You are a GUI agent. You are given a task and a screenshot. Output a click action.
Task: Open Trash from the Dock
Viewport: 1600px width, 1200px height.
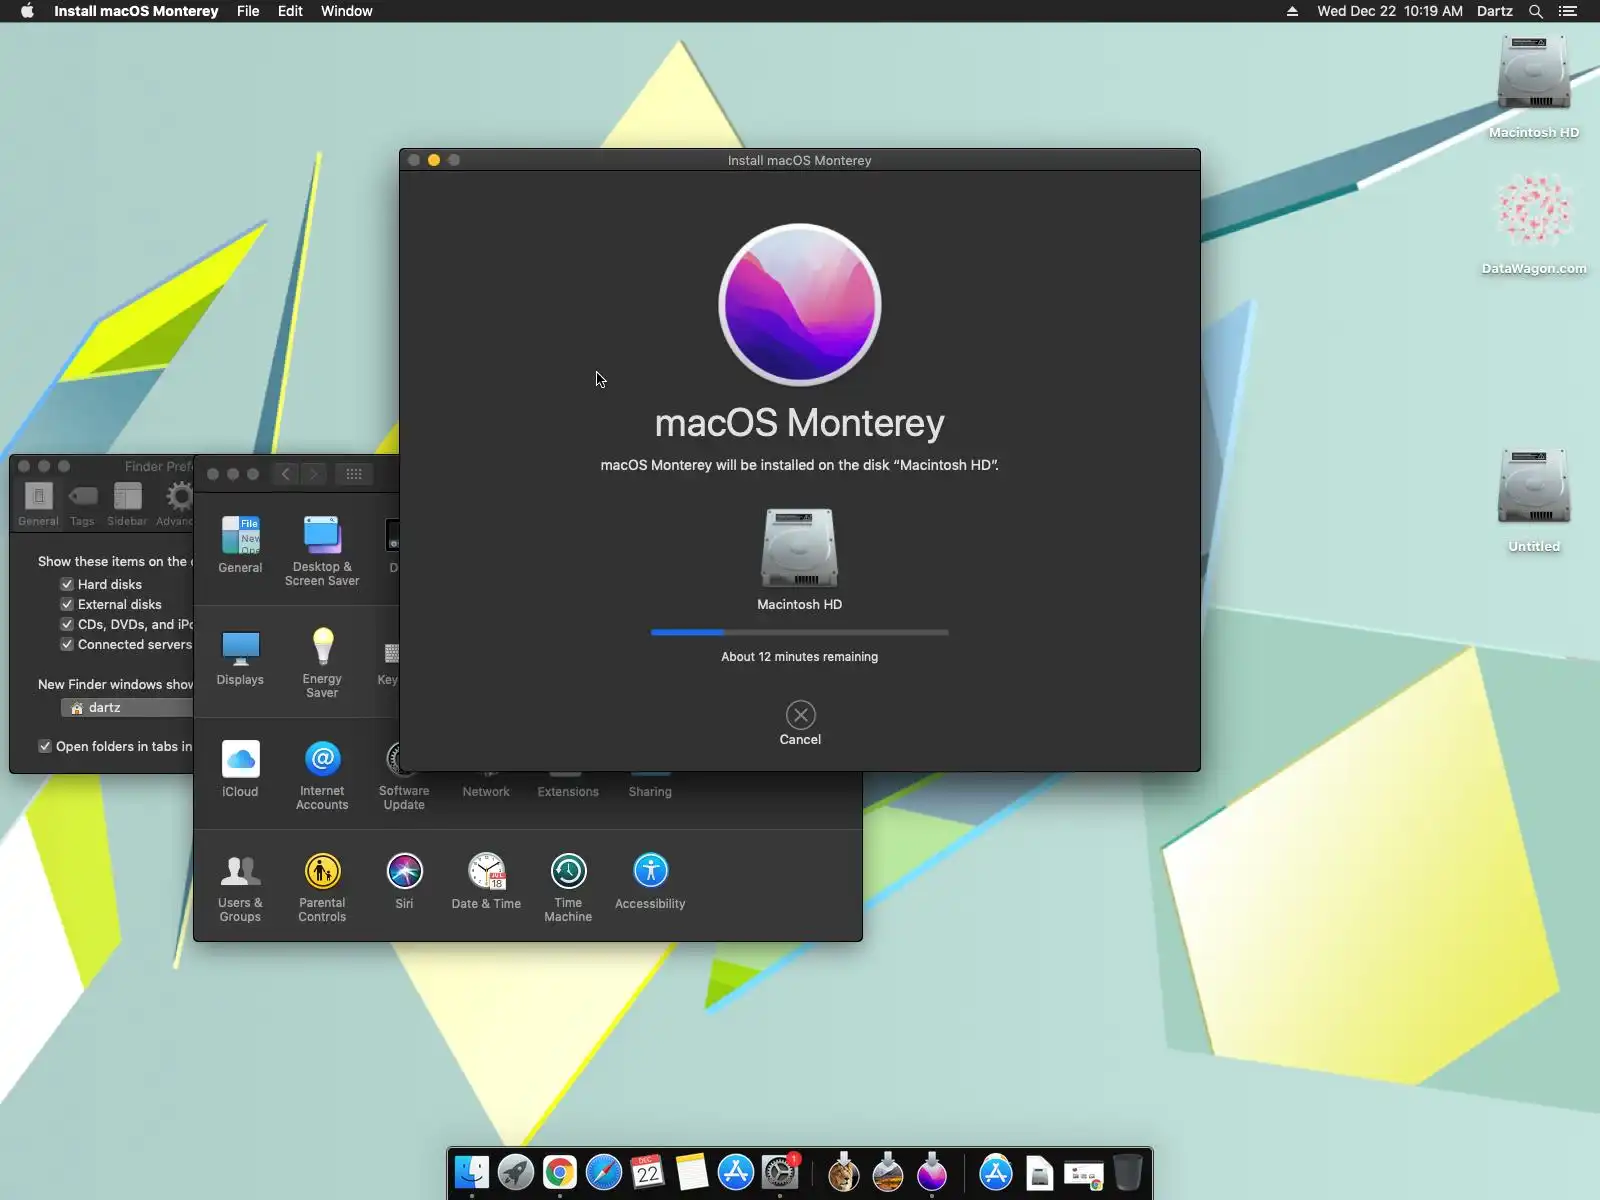[1128, 1172]
